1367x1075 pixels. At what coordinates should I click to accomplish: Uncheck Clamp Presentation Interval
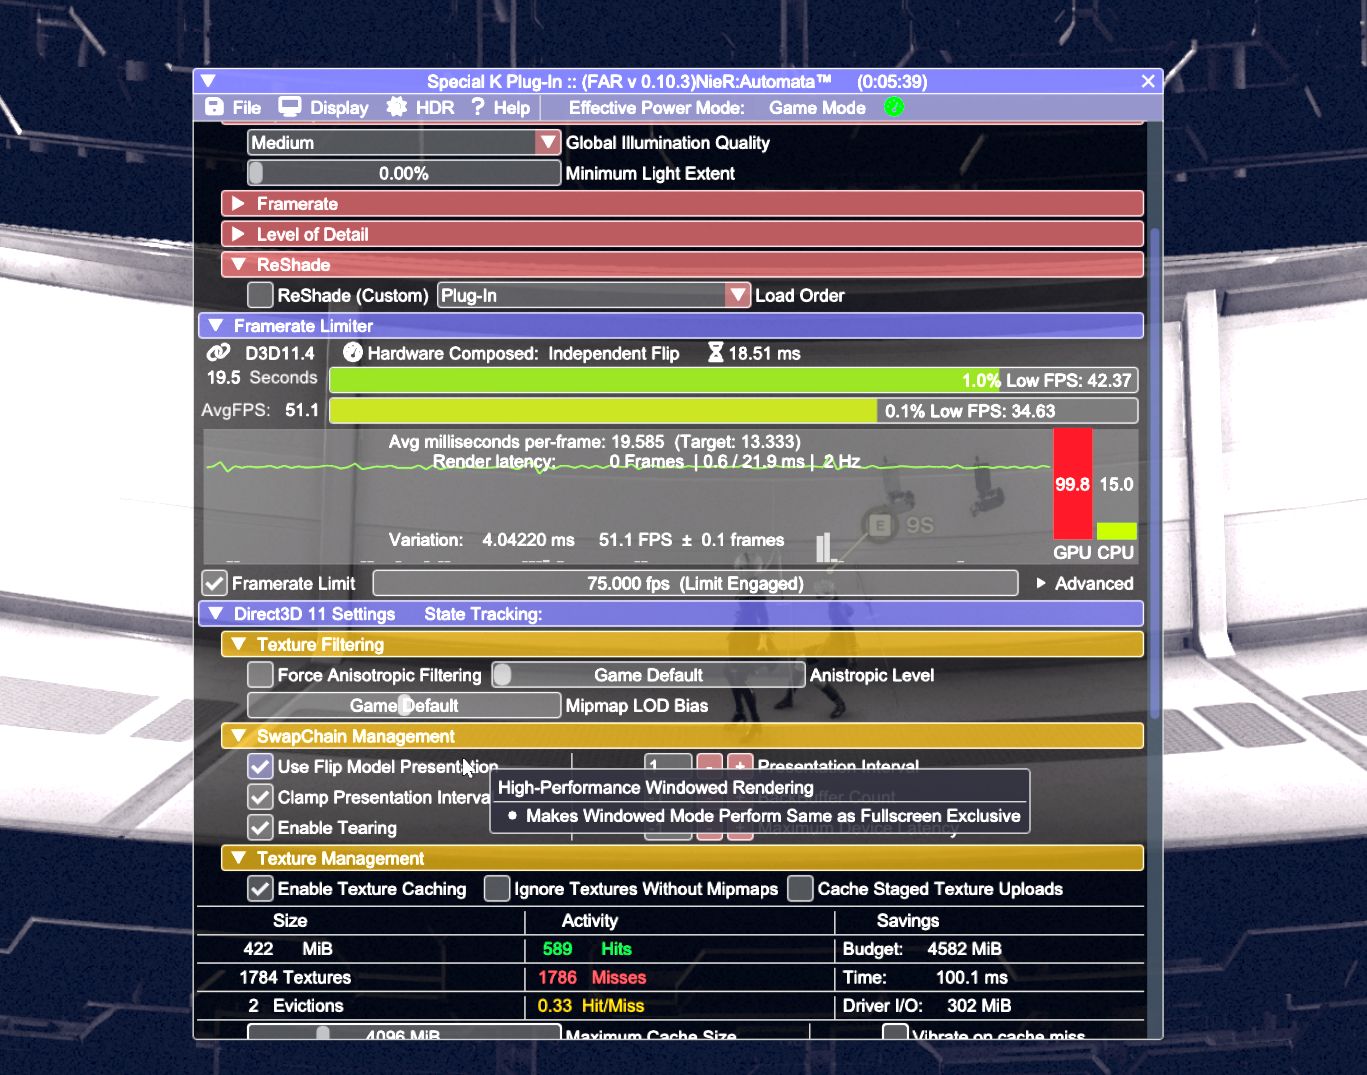pos(260,797)
